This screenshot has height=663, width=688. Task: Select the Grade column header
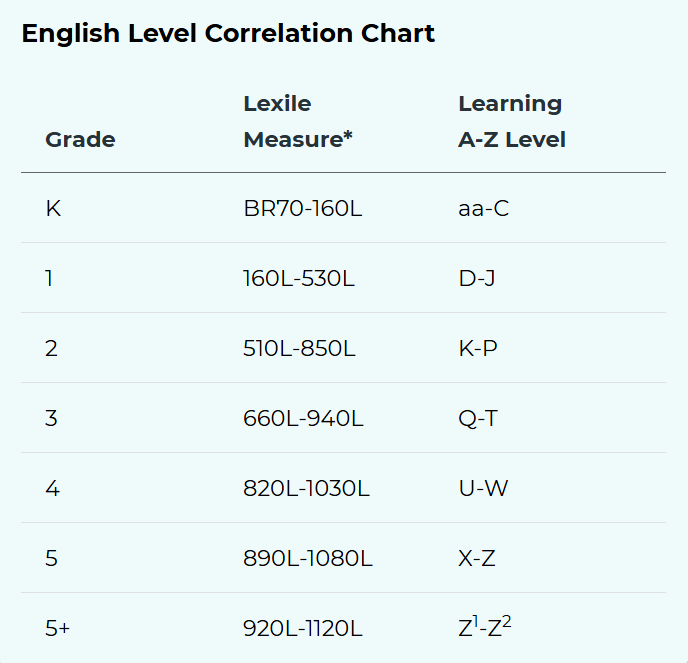coord(80,140)
